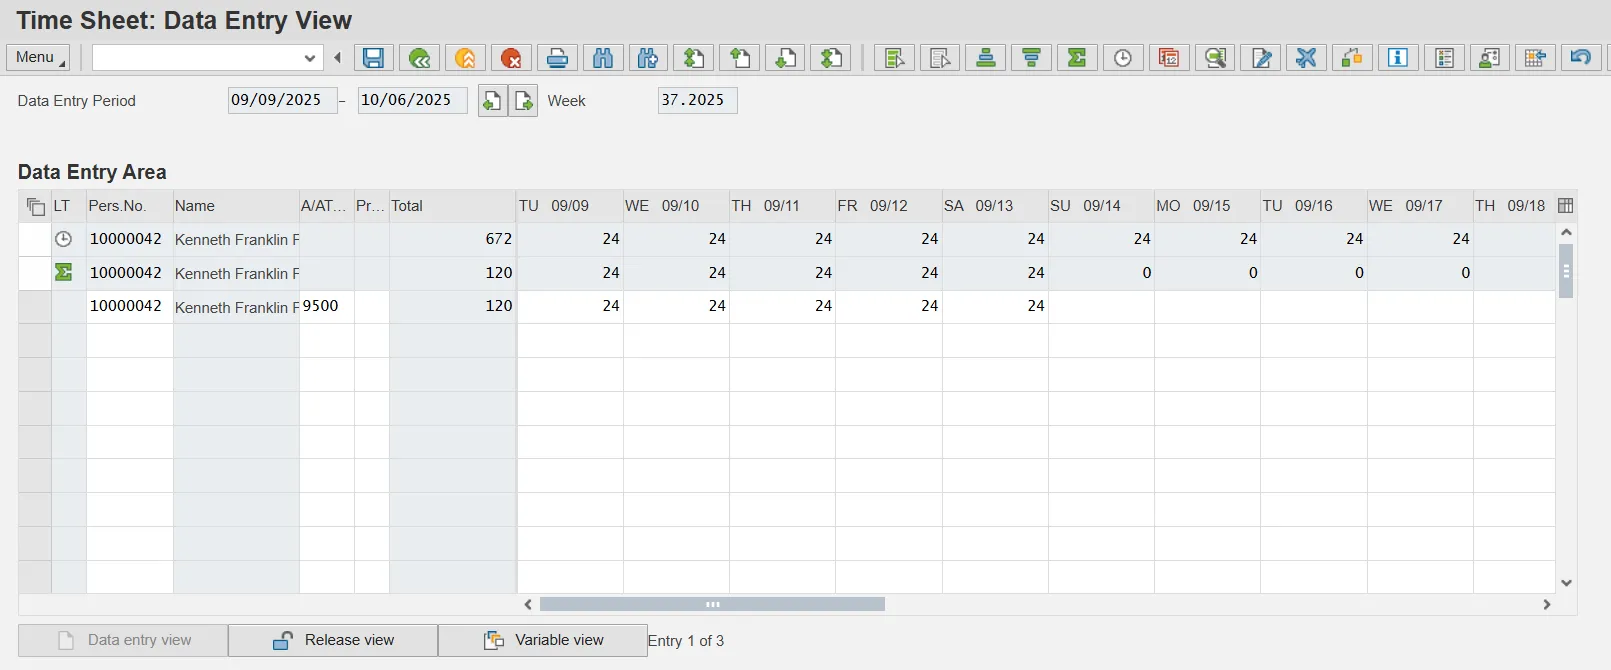Toggle select-all rows icon in table header
The height and width of the screenshot is (670, 1611).
point(35,206)
